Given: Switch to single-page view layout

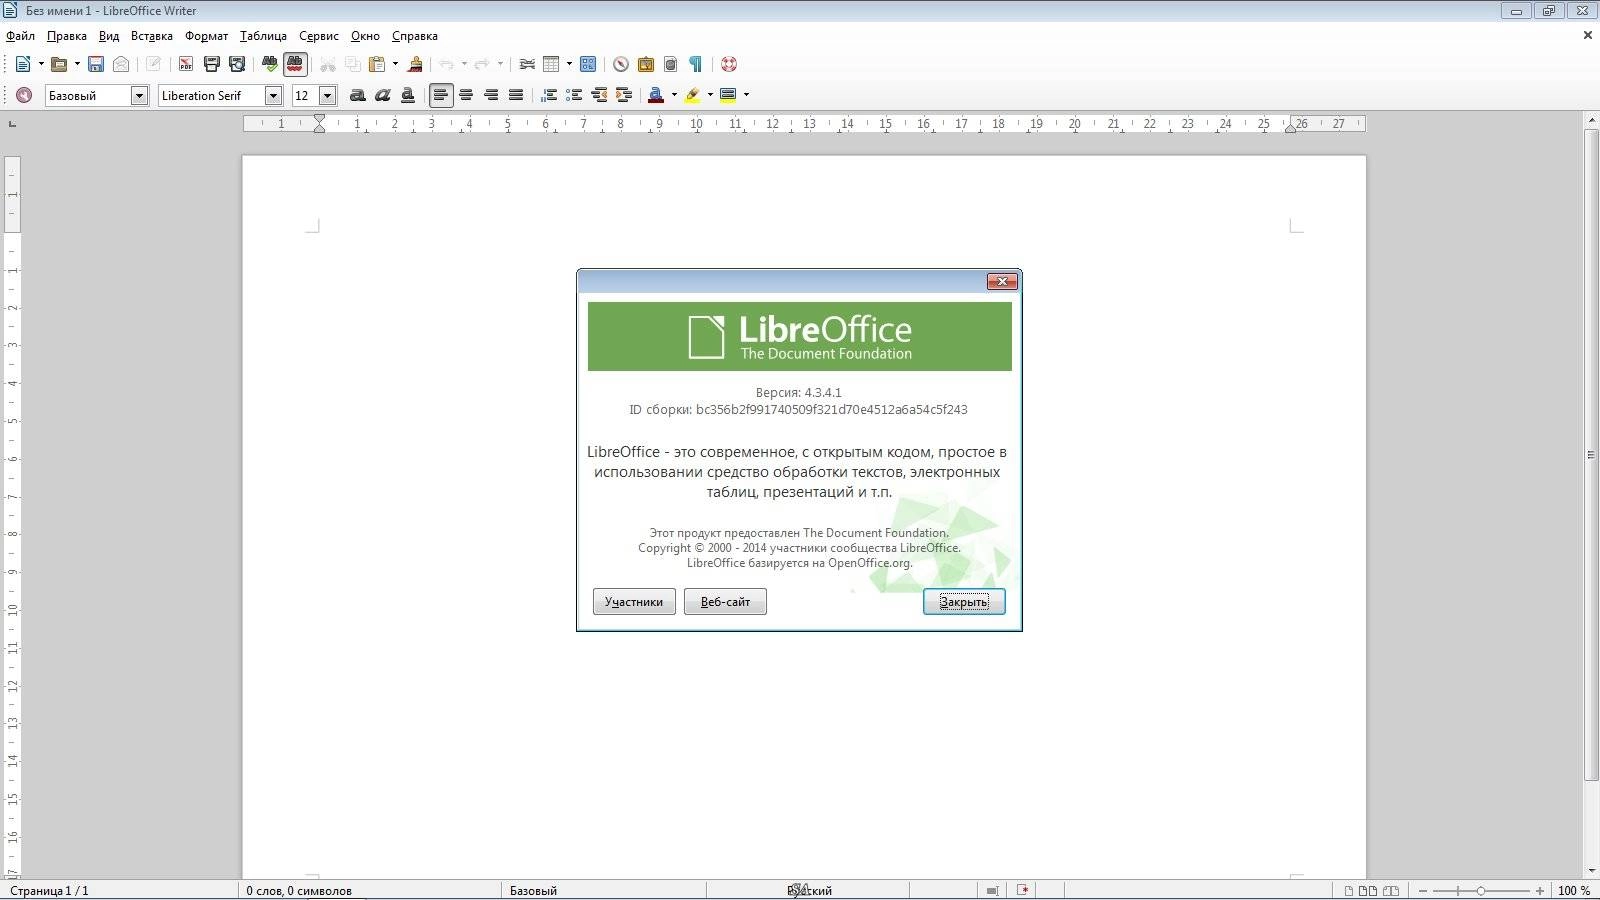Looking at the screenshot, I should pos(1349,890).
